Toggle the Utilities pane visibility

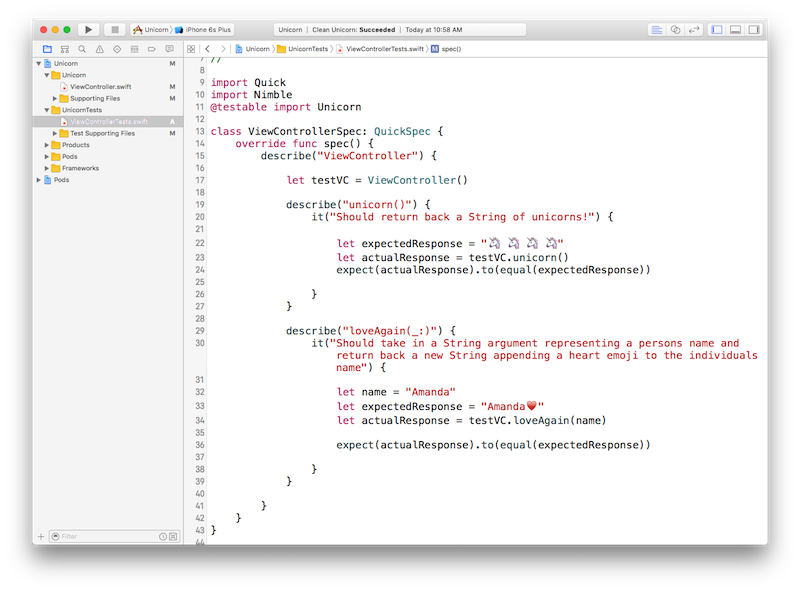(x=754, y=30)
